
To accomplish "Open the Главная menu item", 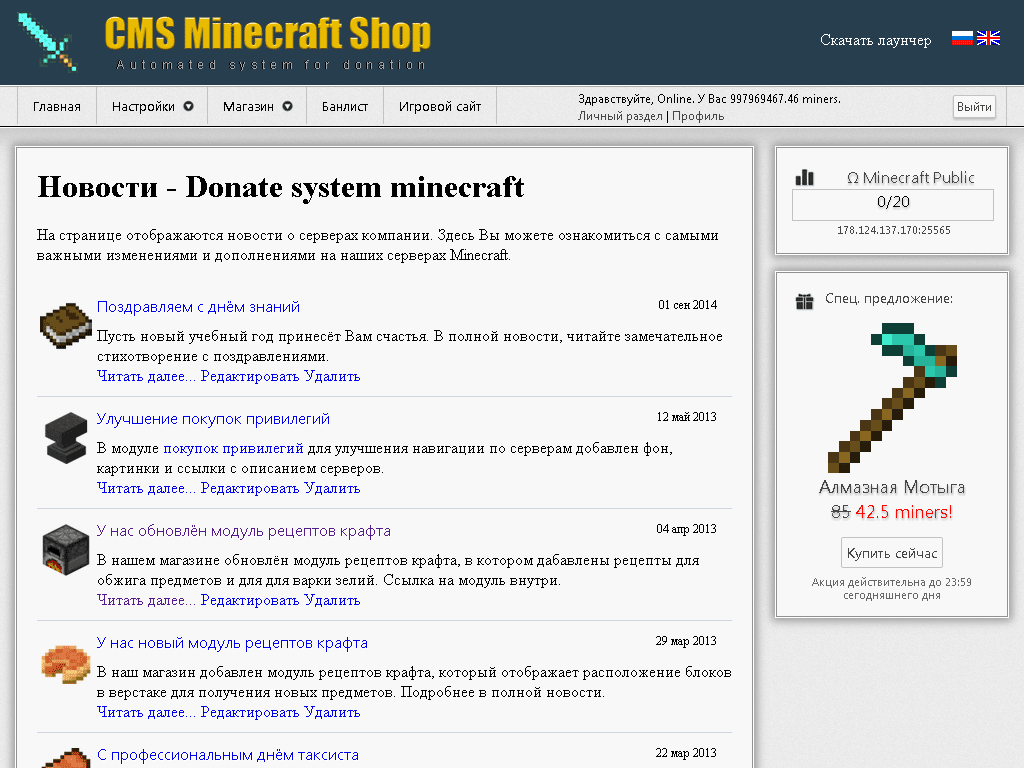I will 57,107.
